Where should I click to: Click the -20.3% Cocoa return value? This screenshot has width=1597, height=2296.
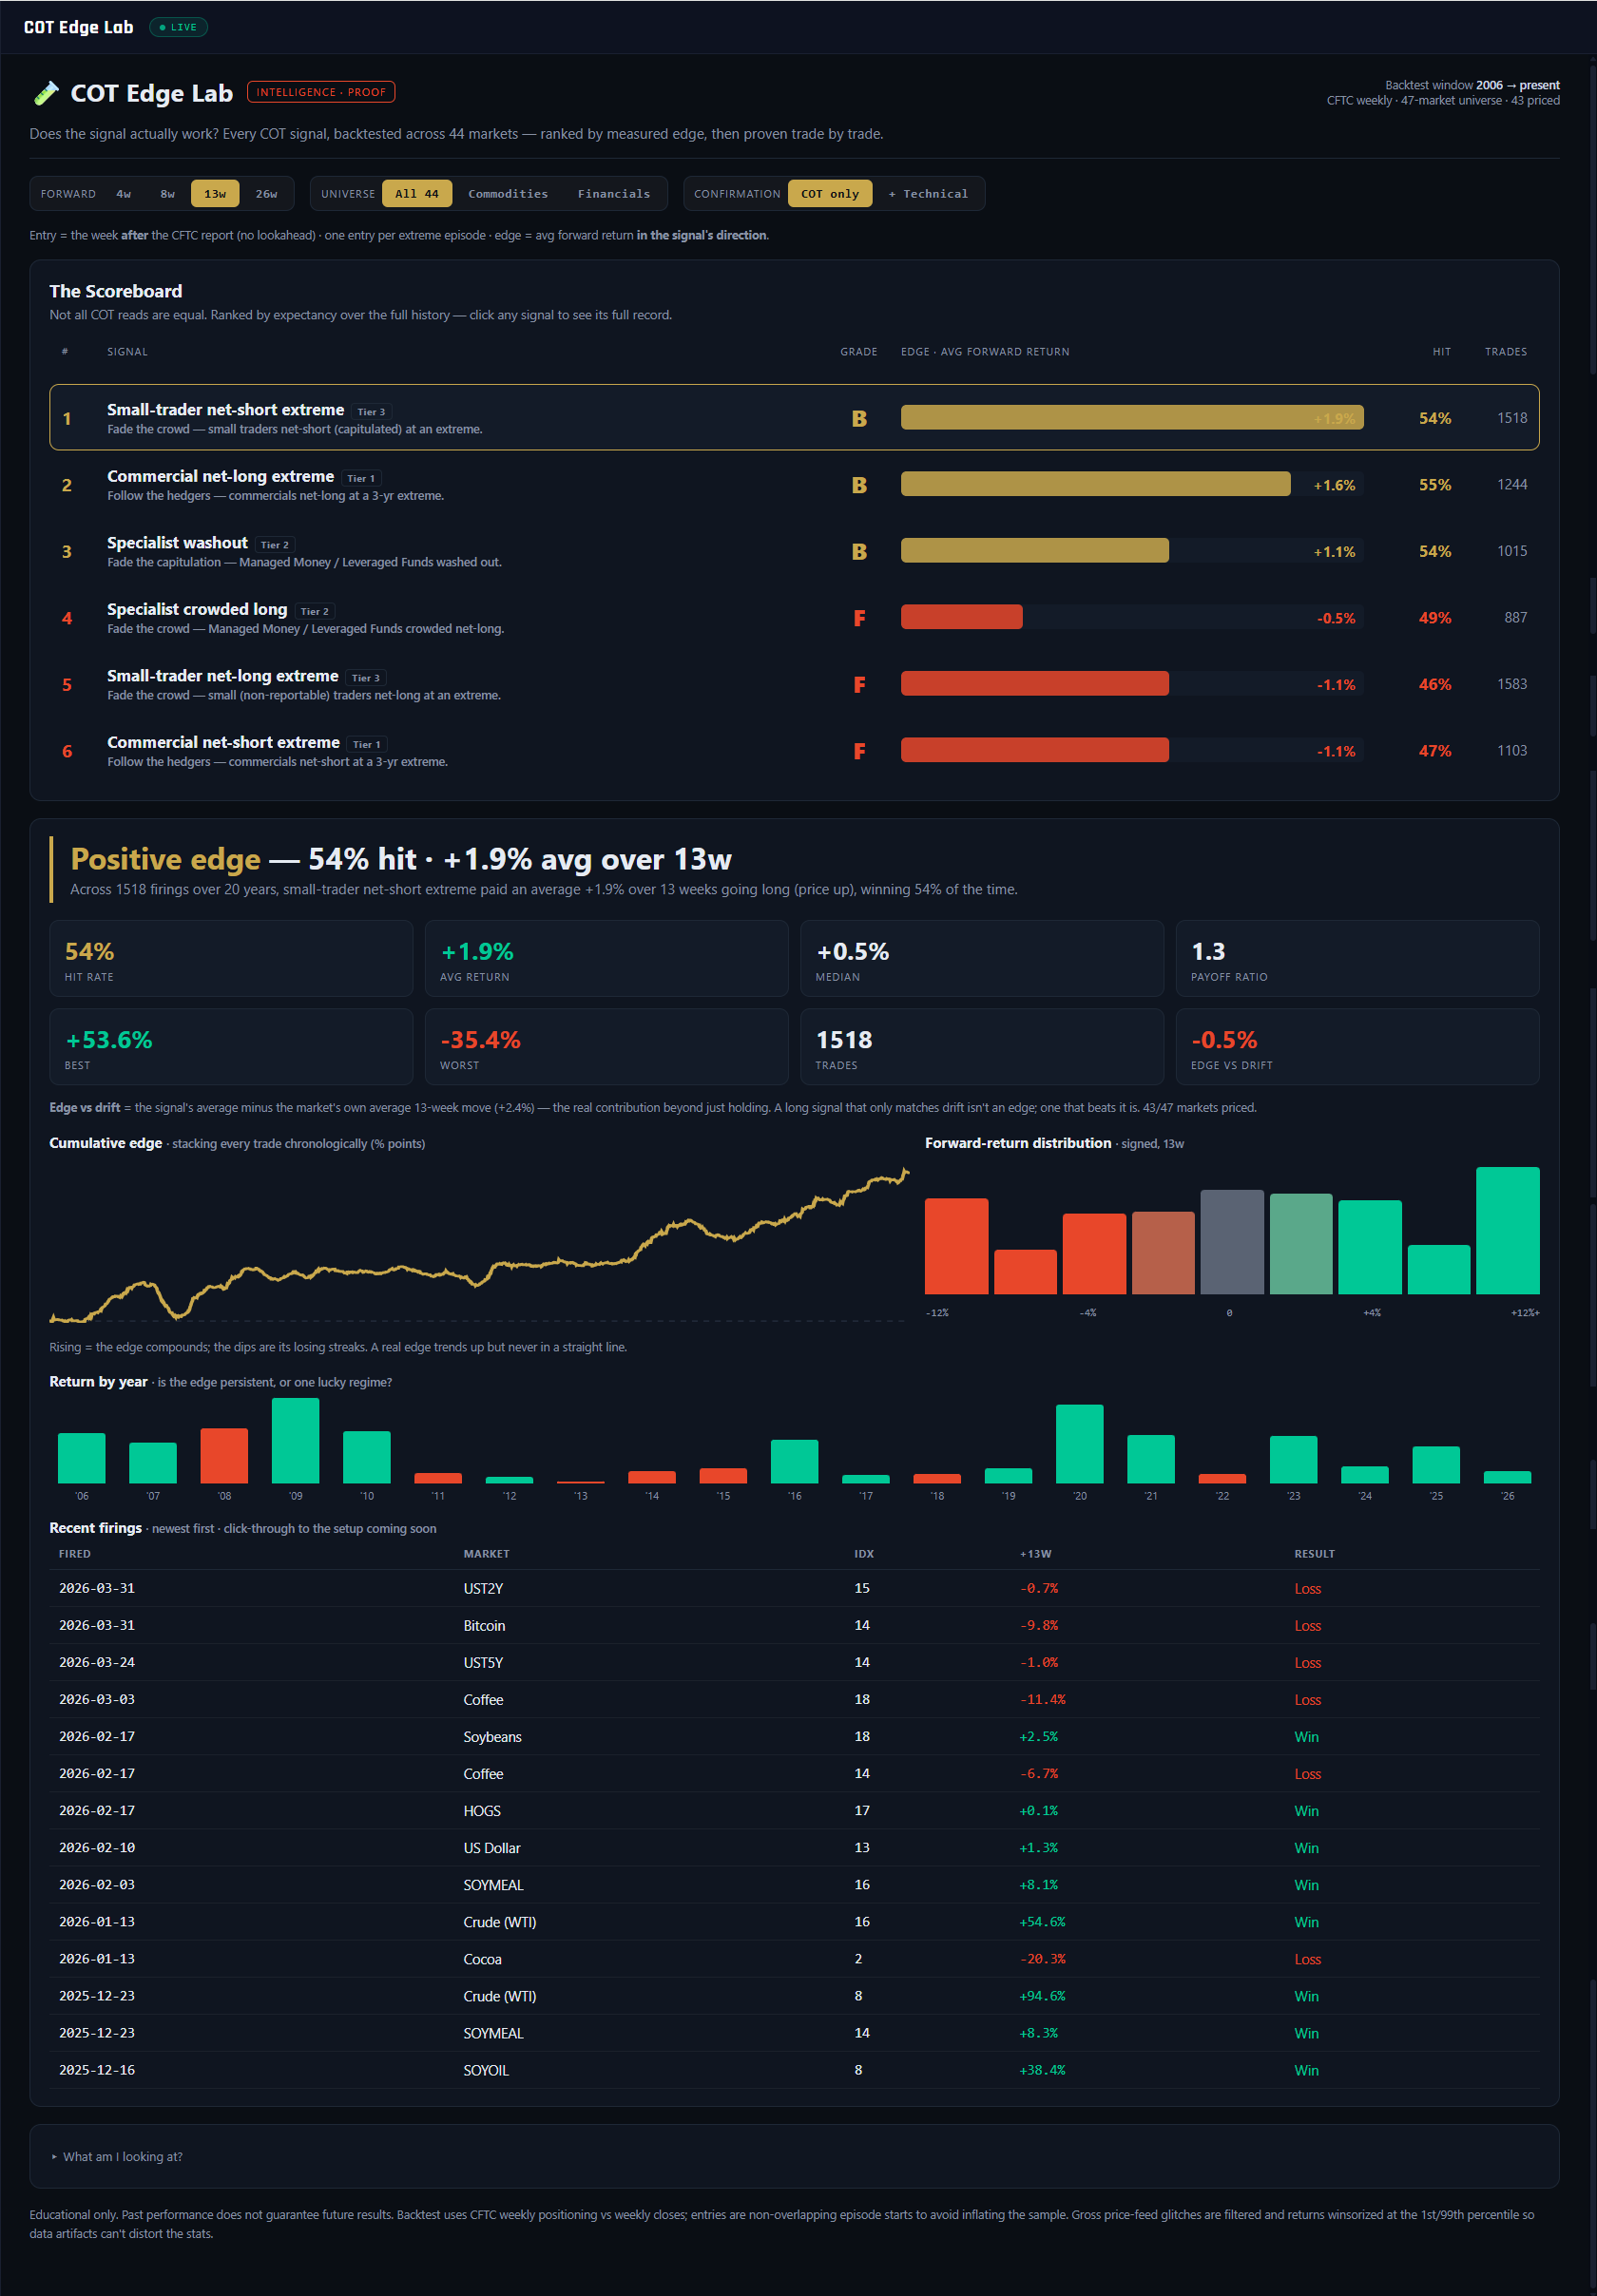pyautogui.click(x=1042, y=1958)
